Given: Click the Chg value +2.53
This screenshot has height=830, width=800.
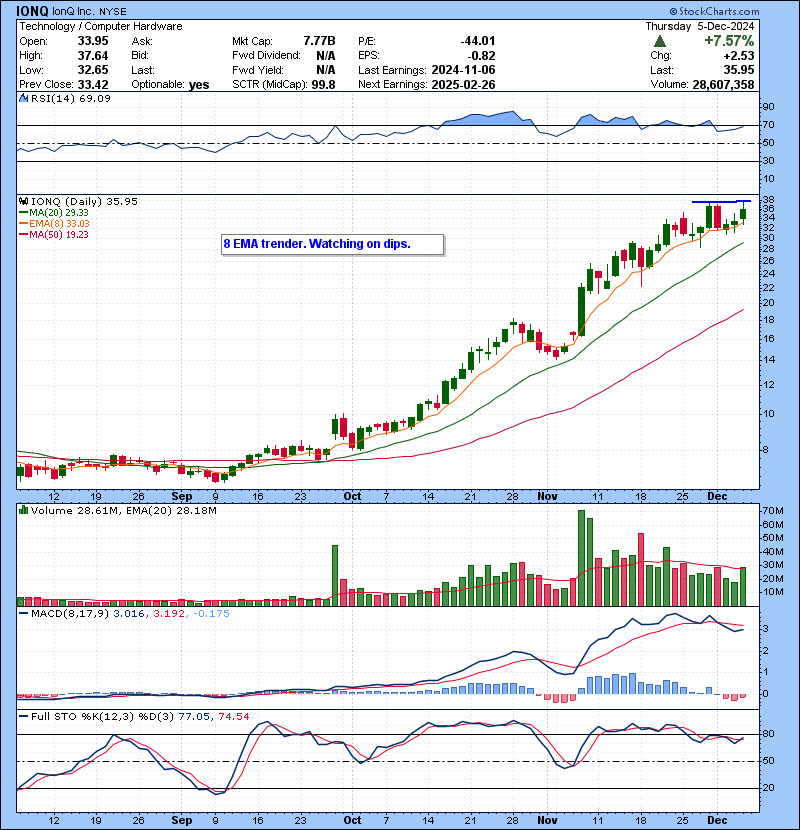Looking at the screenshot, I should [x=739, y=56].
